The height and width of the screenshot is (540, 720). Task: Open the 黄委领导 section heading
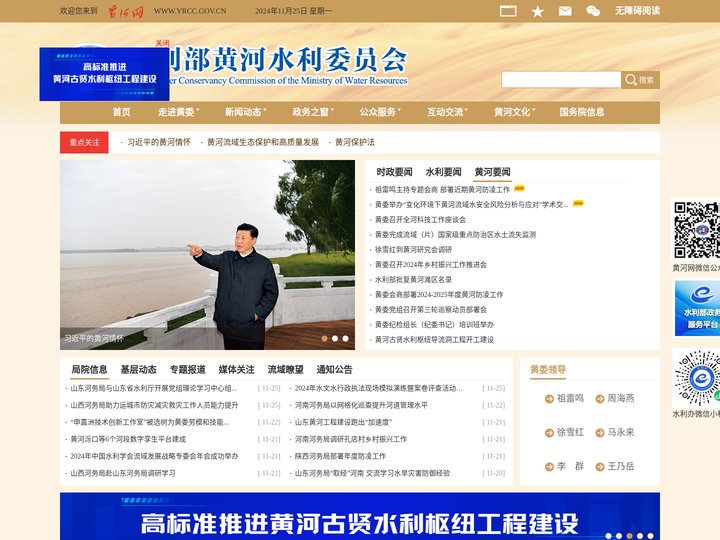coord(548,370)
